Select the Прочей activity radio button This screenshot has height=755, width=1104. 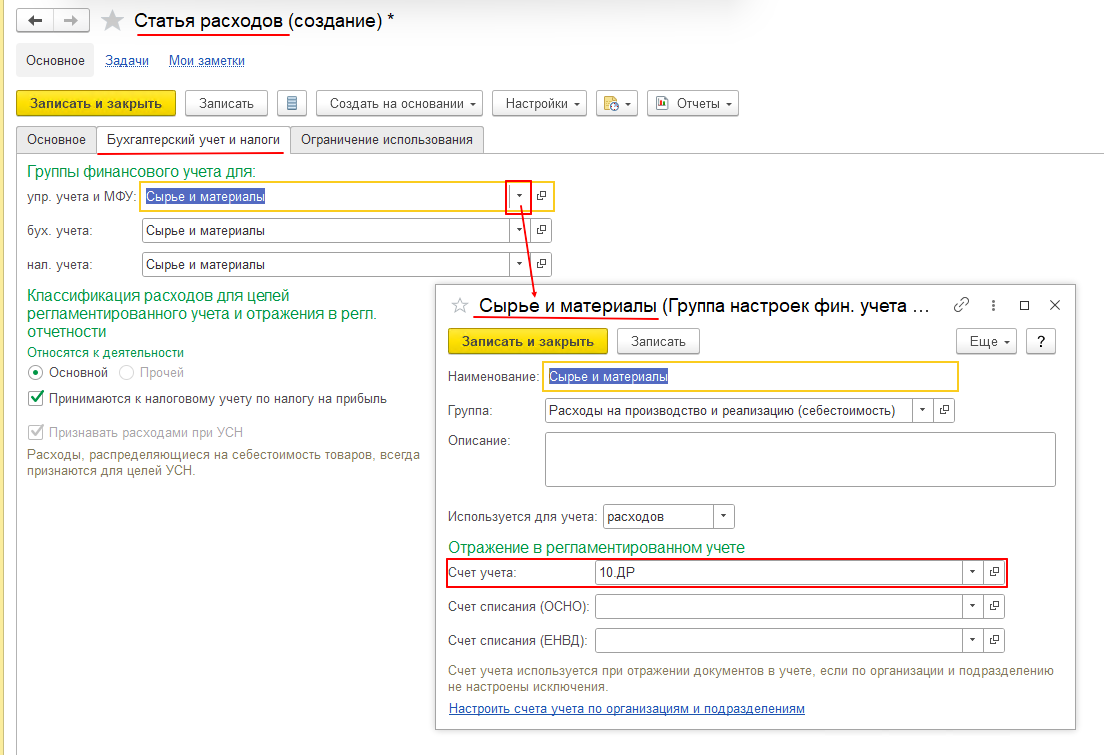[x=126, y=373]
